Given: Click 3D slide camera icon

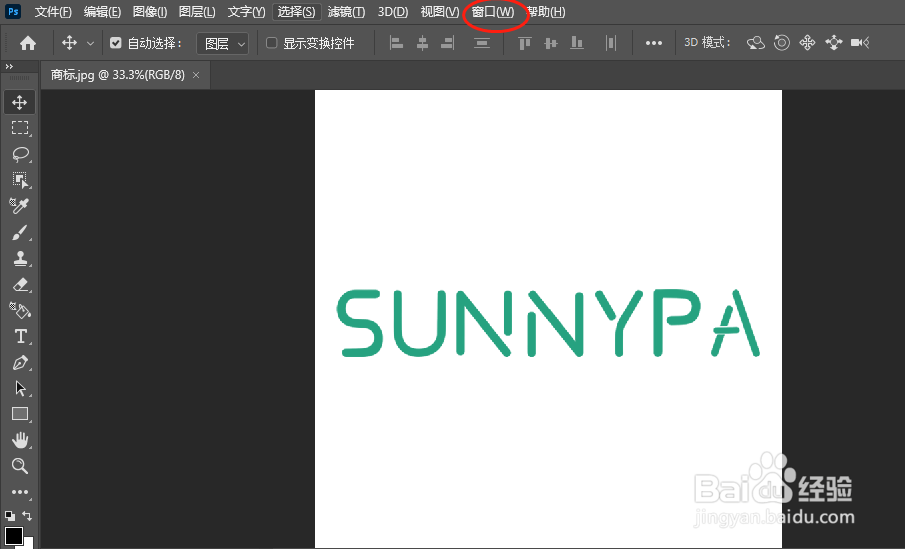Looking at the screenshot, I should click(x=833, y=43).
